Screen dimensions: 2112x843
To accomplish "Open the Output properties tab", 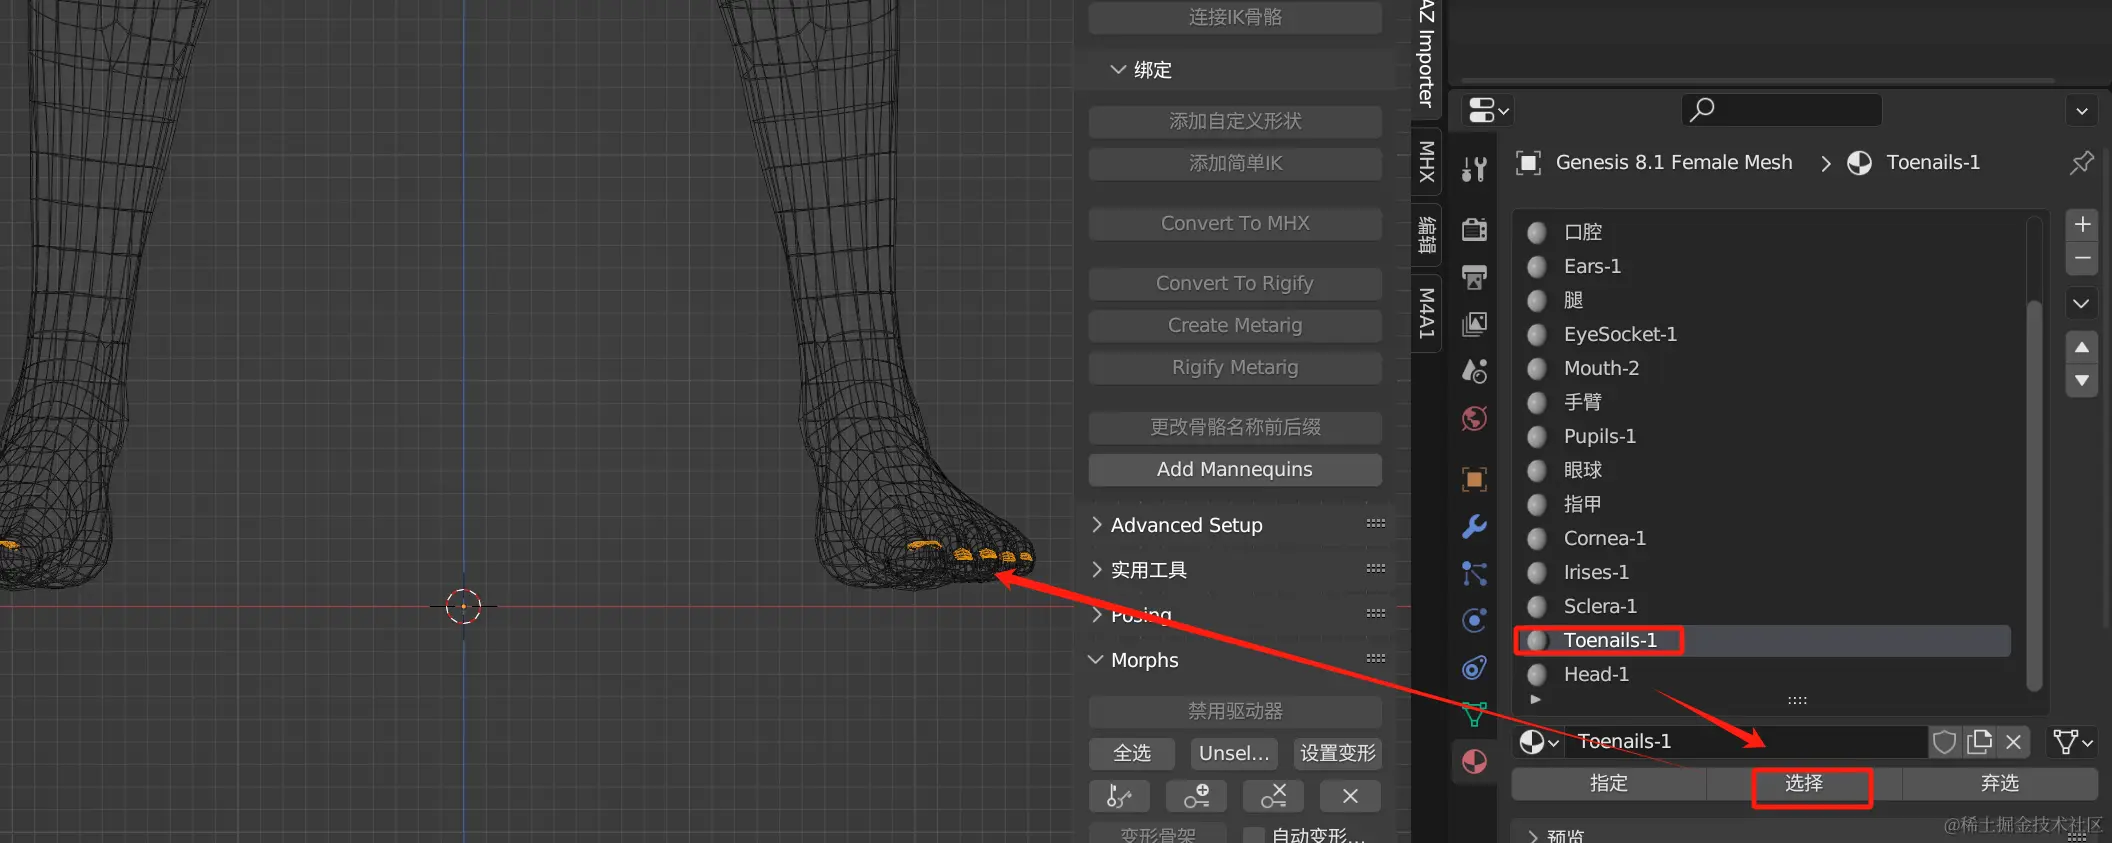I will [1474, 277].
